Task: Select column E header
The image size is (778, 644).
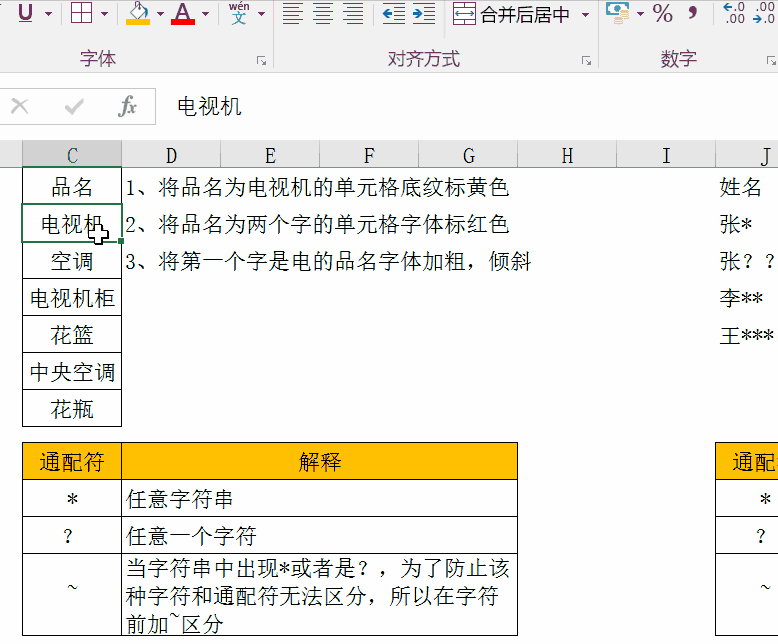Action: click(270, 155)
